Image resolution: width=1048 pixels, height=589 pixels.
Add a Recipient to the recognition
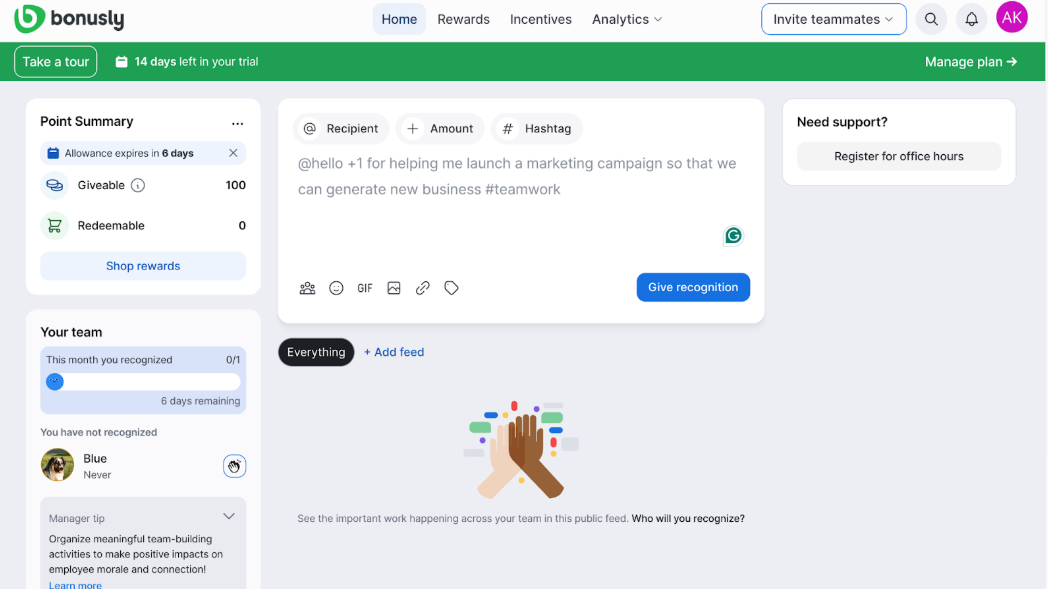(x=341, y=128)
